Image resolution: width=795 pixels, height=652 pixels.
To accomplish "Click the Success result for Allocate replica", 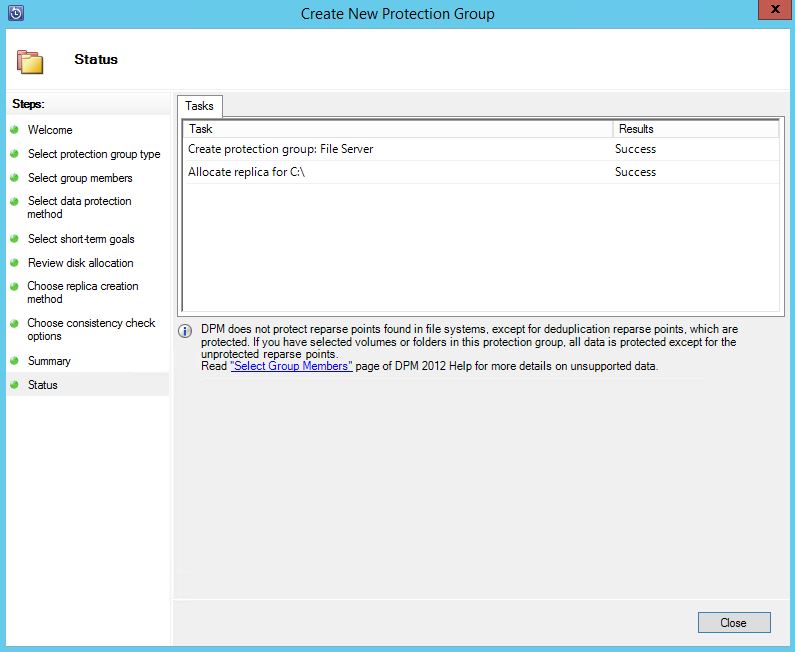I will tap(635, 172).
